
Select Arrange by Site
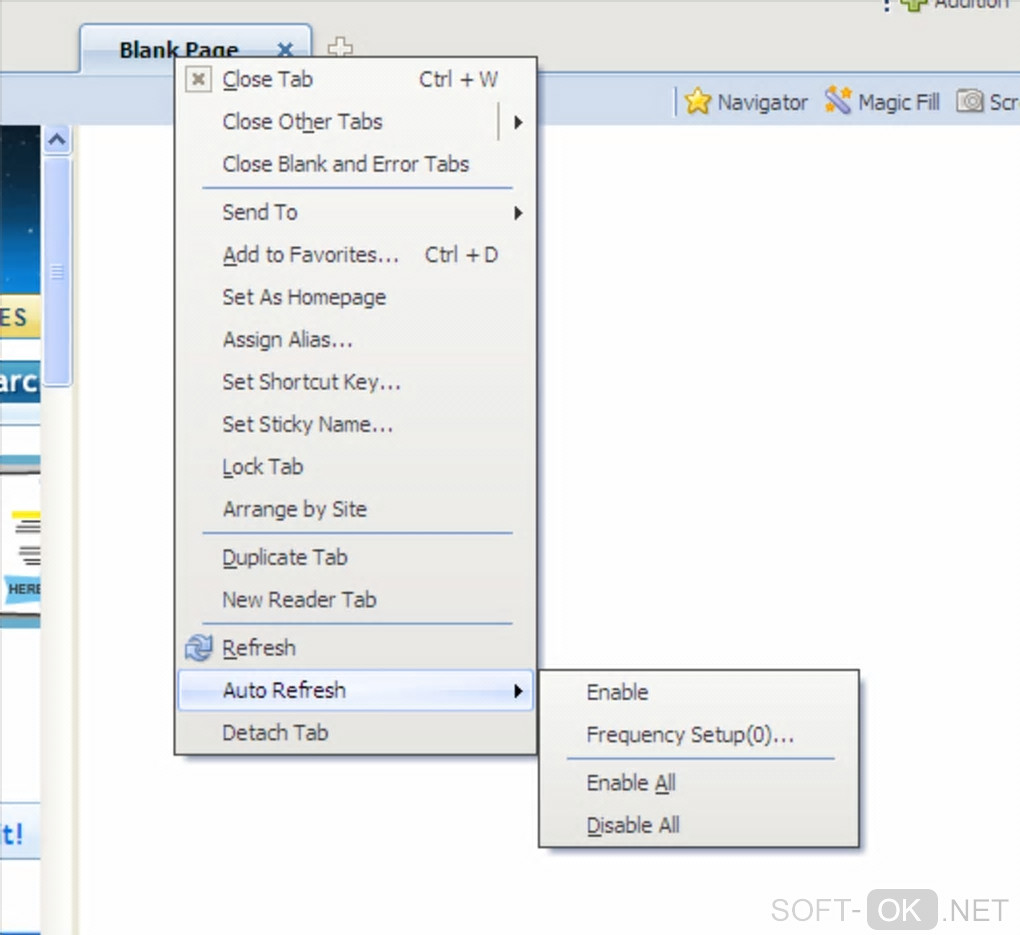[x=355, y=509]
